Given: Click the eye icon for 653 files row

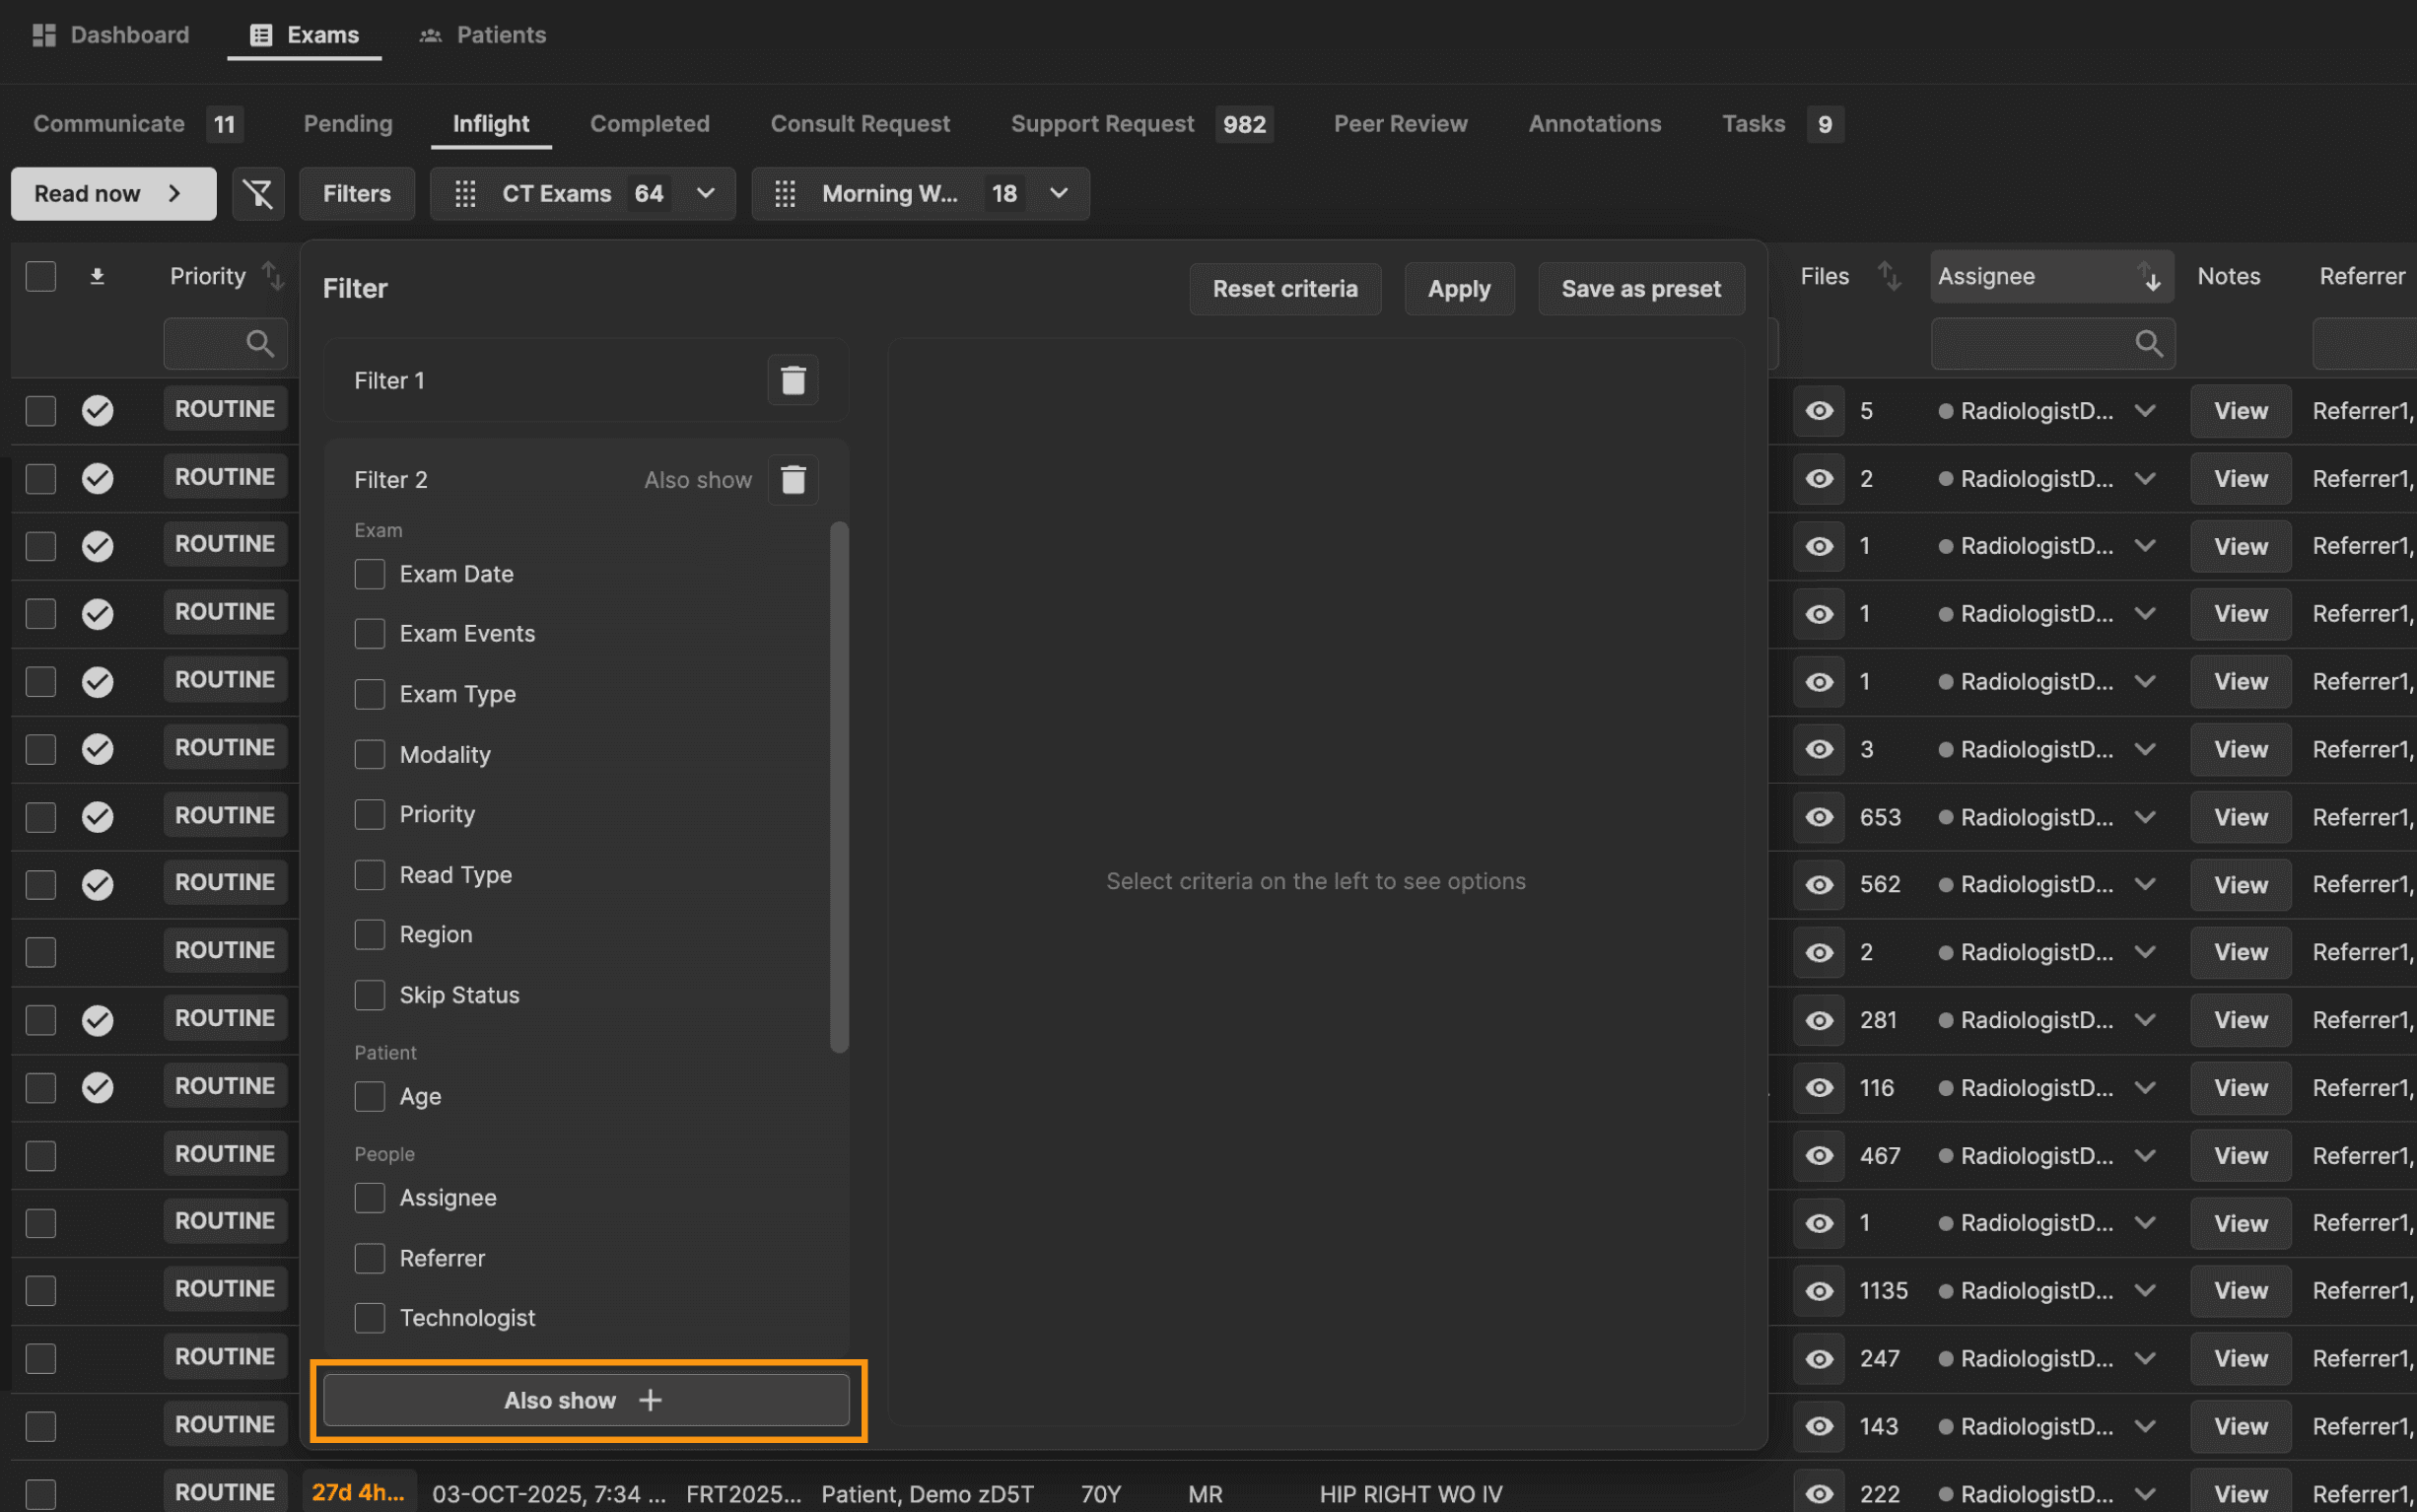Looking at the screenshot, I should click(1818, 817).
